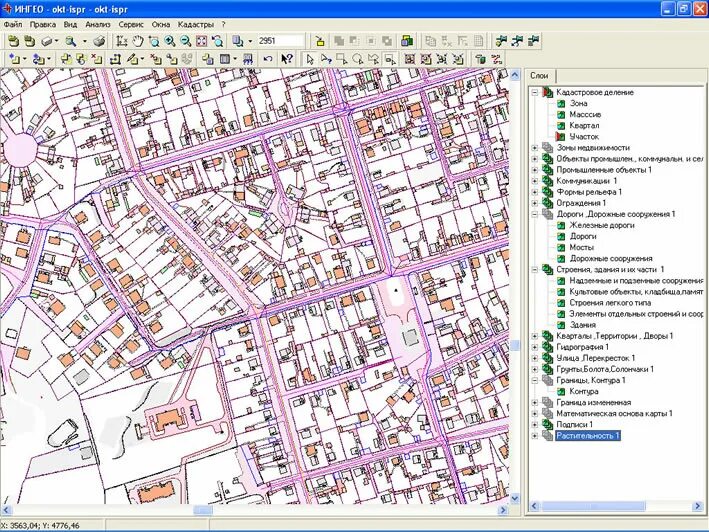Viewport: 709px width, 532px height.
Task: Click the measure coordinates axes icon
Action: [122, 42]
